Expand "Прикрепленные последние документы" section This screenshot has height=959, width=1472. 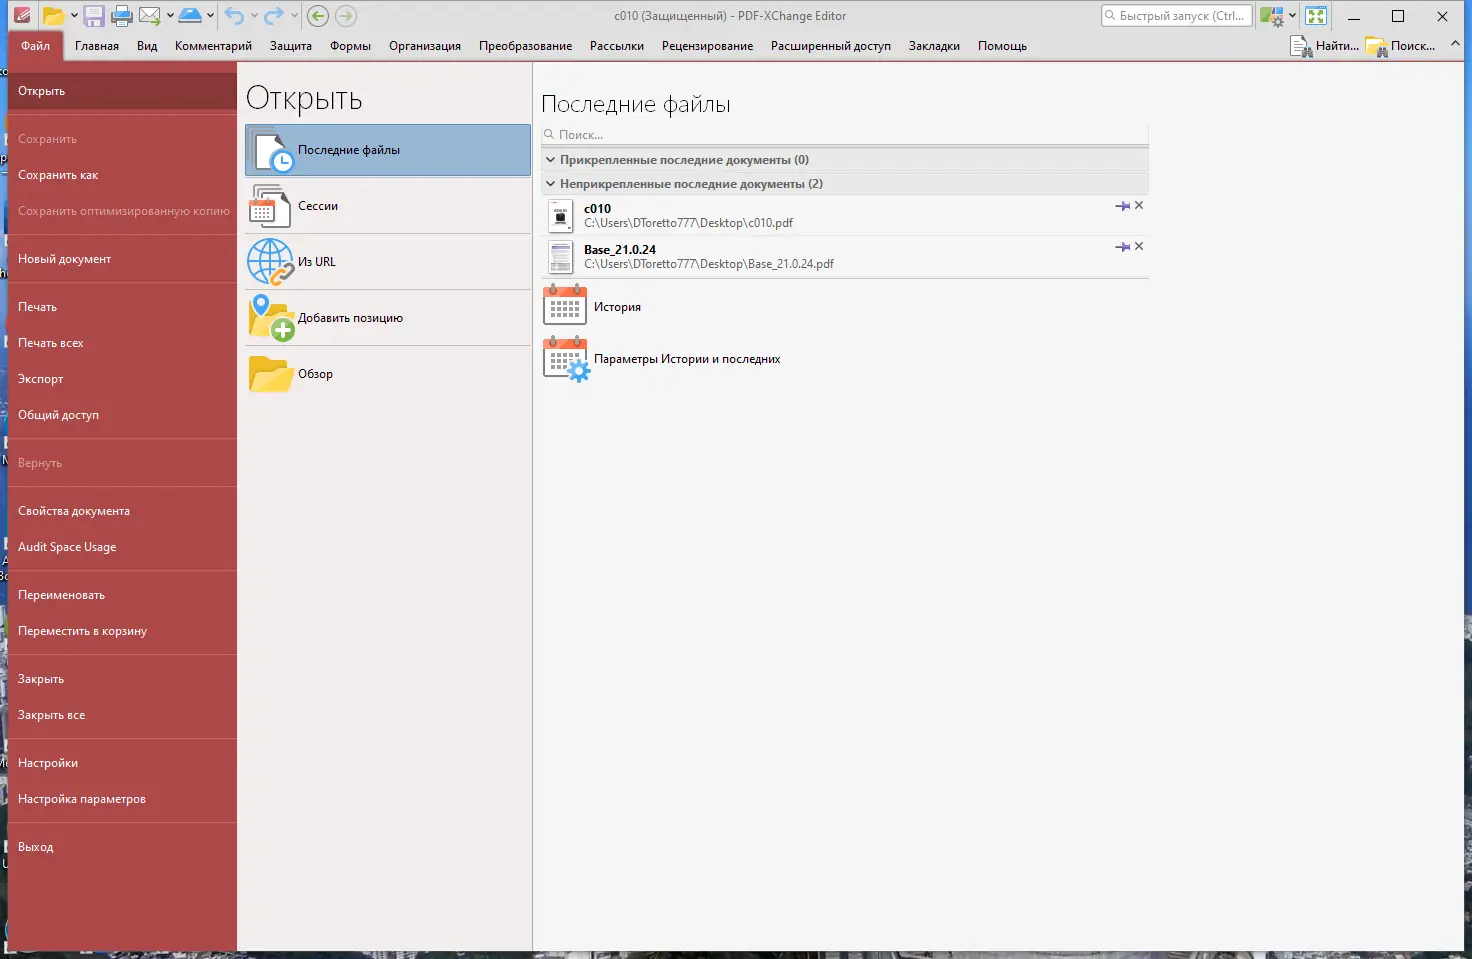pyautogui.click(x=550, y=159)
